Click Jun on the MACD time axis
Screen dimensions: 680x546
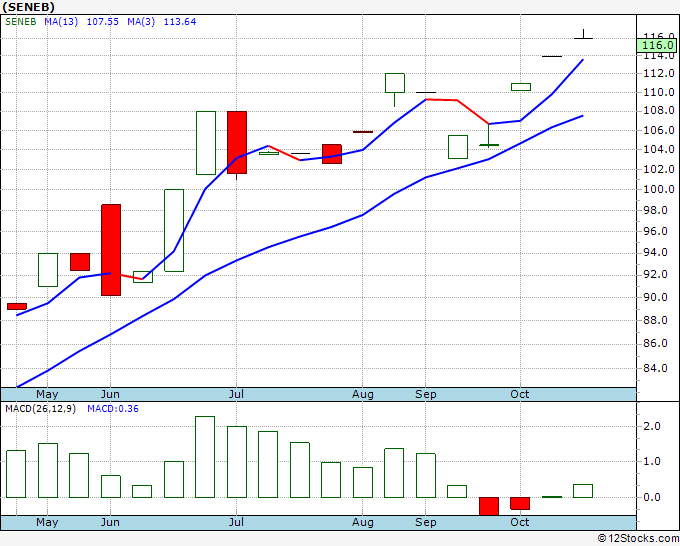tap(110, 522)
